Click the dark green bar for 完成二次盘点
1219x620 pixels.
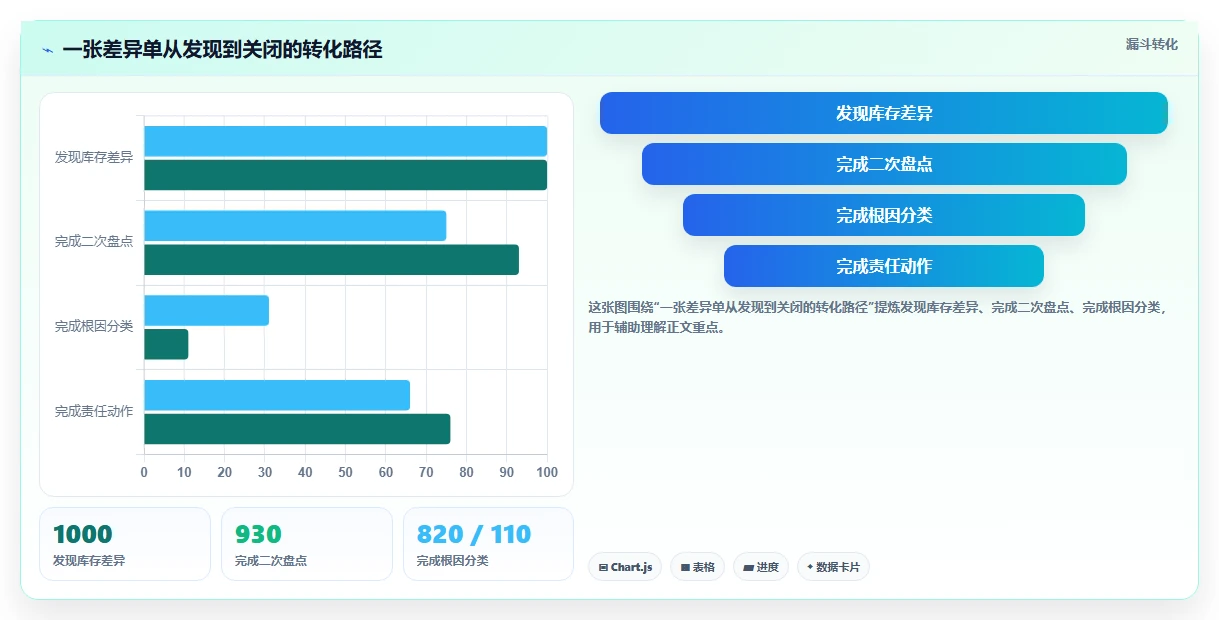click(331, 260)
